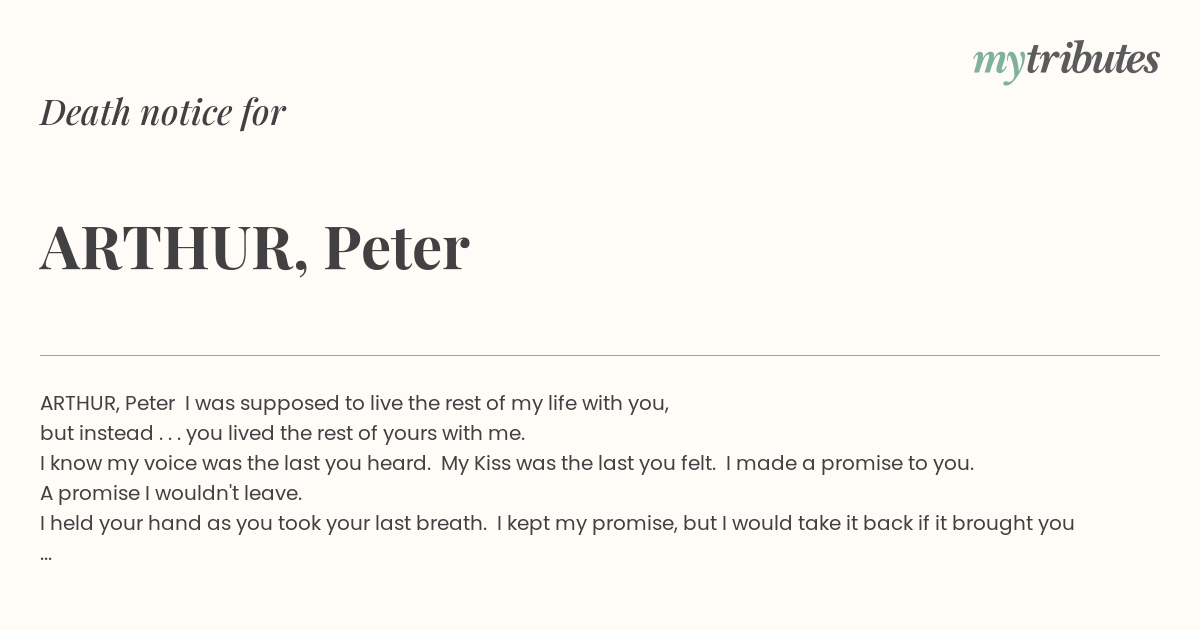Click 'My Kiss was the last you felt'
This screenshot has height=630, width=1200.
[578, 464]
